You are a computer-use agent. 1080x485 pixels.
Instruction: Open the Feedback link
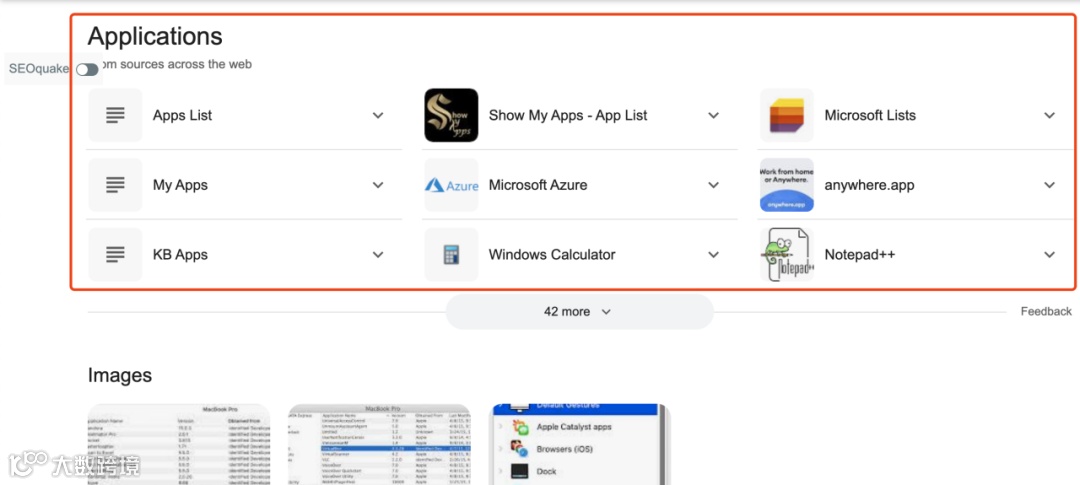coord(1046,311)
